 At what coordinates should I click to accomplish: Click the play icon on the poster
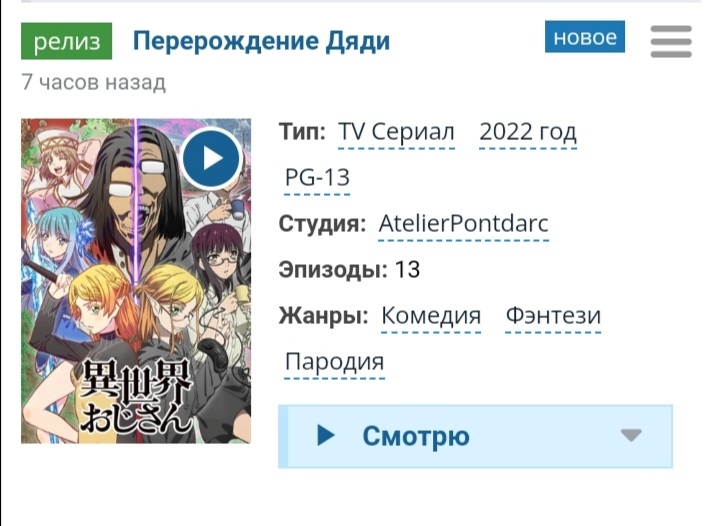[x=211, y=158]
